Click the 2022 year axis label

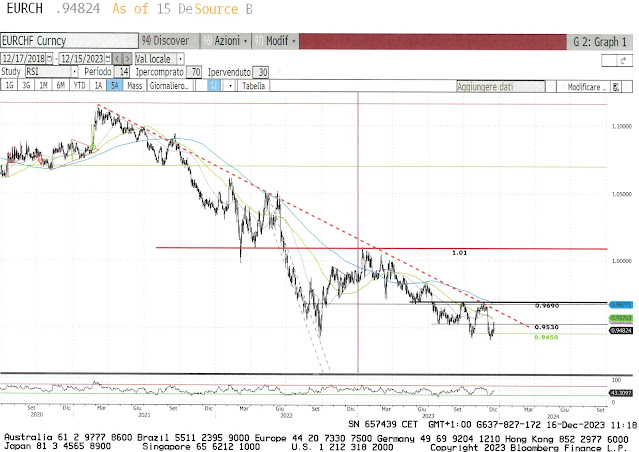click(x=286, y=415)
